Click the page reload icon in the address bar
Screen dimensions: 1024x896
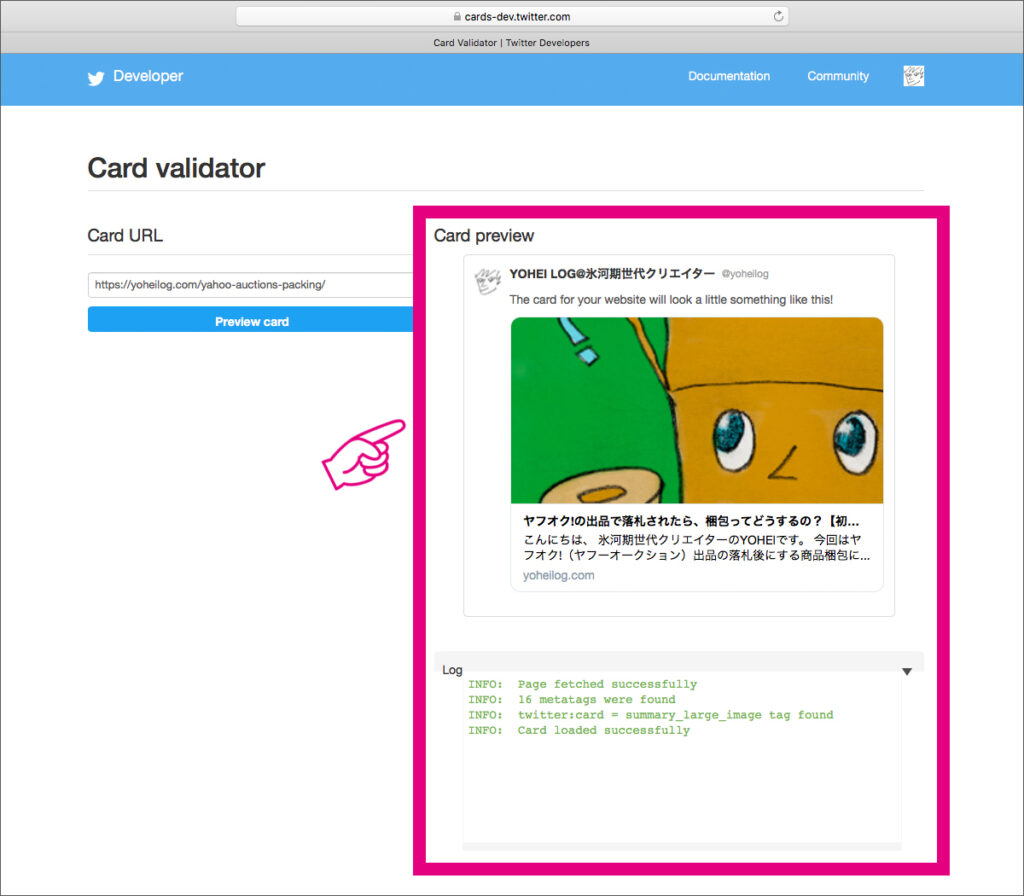click(x=779, y=15)
